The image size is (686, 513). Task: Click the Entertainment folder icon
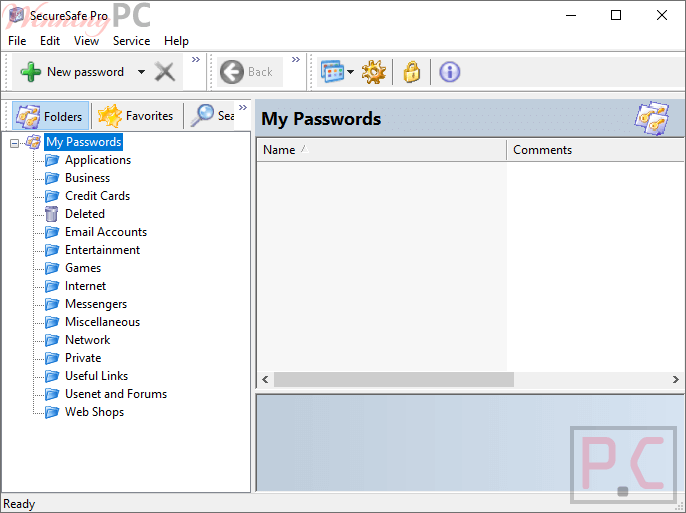click(52, 250)
